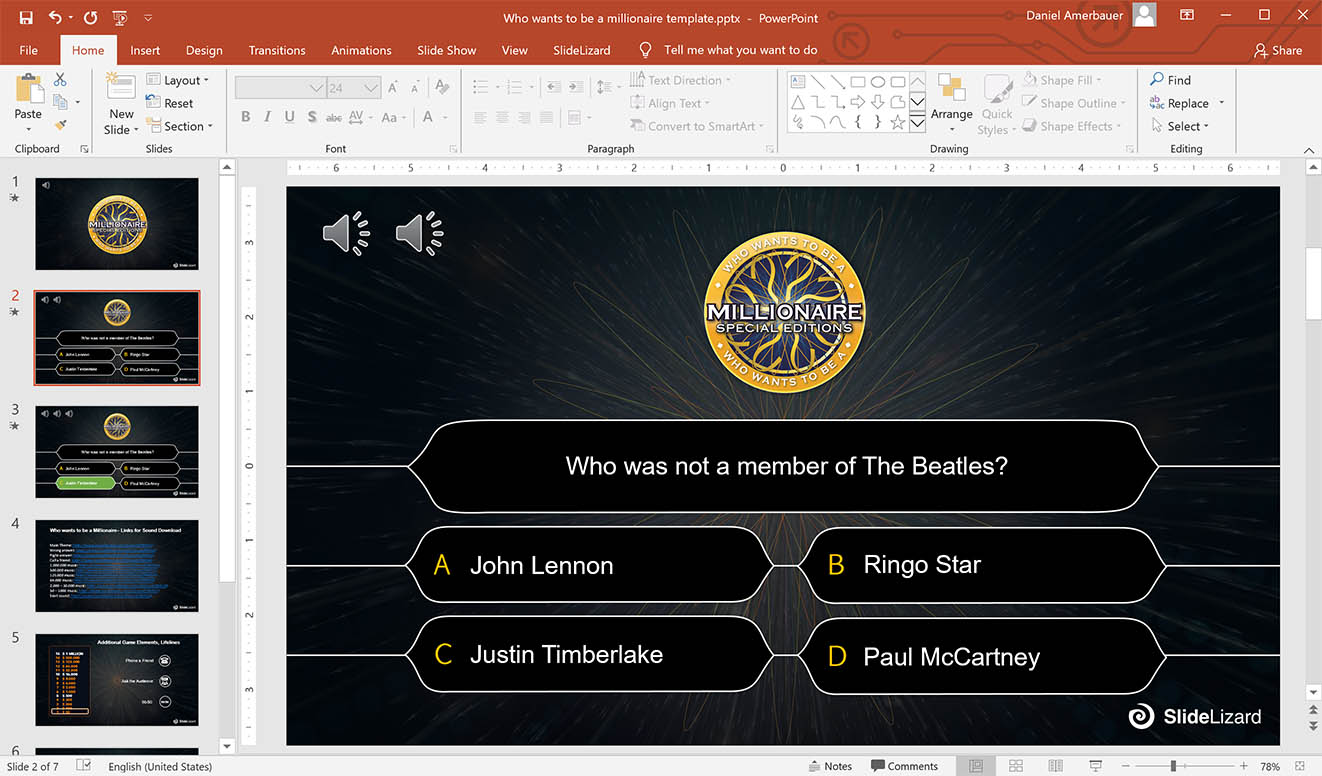Image resolution: width=1322 pixels, height=776 pixels.
Task: Pick the right arrow shape in gallery
Action: pyautogui.click(x=857, y=102)
